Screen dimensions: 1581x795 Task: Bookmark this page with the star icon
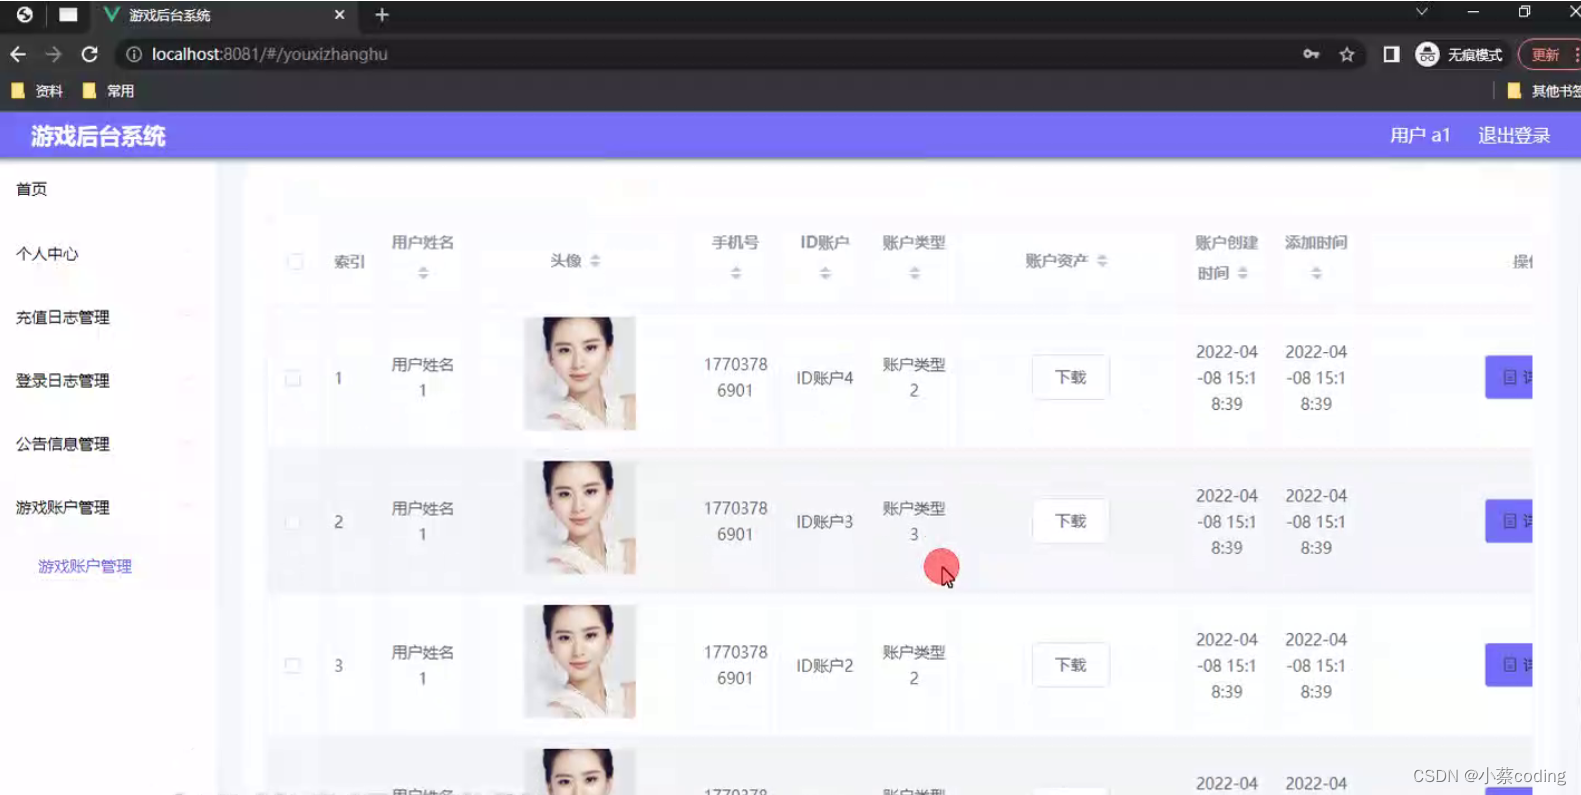point(1347,54)
